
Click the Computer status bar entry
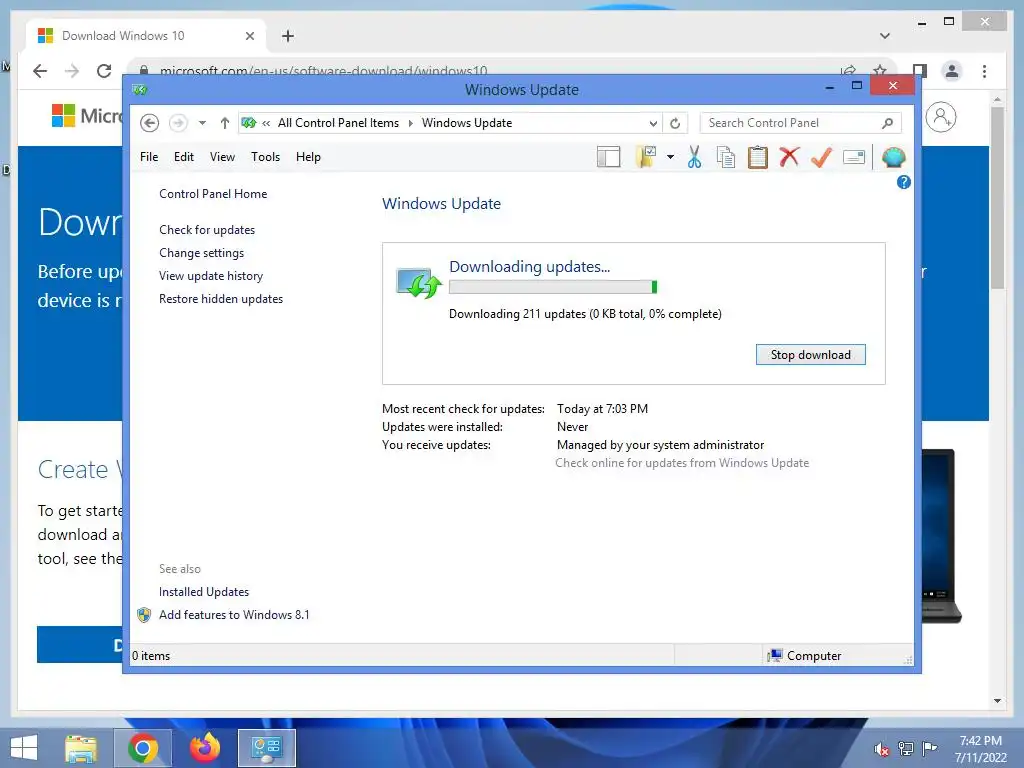click(x=805, y=656)
